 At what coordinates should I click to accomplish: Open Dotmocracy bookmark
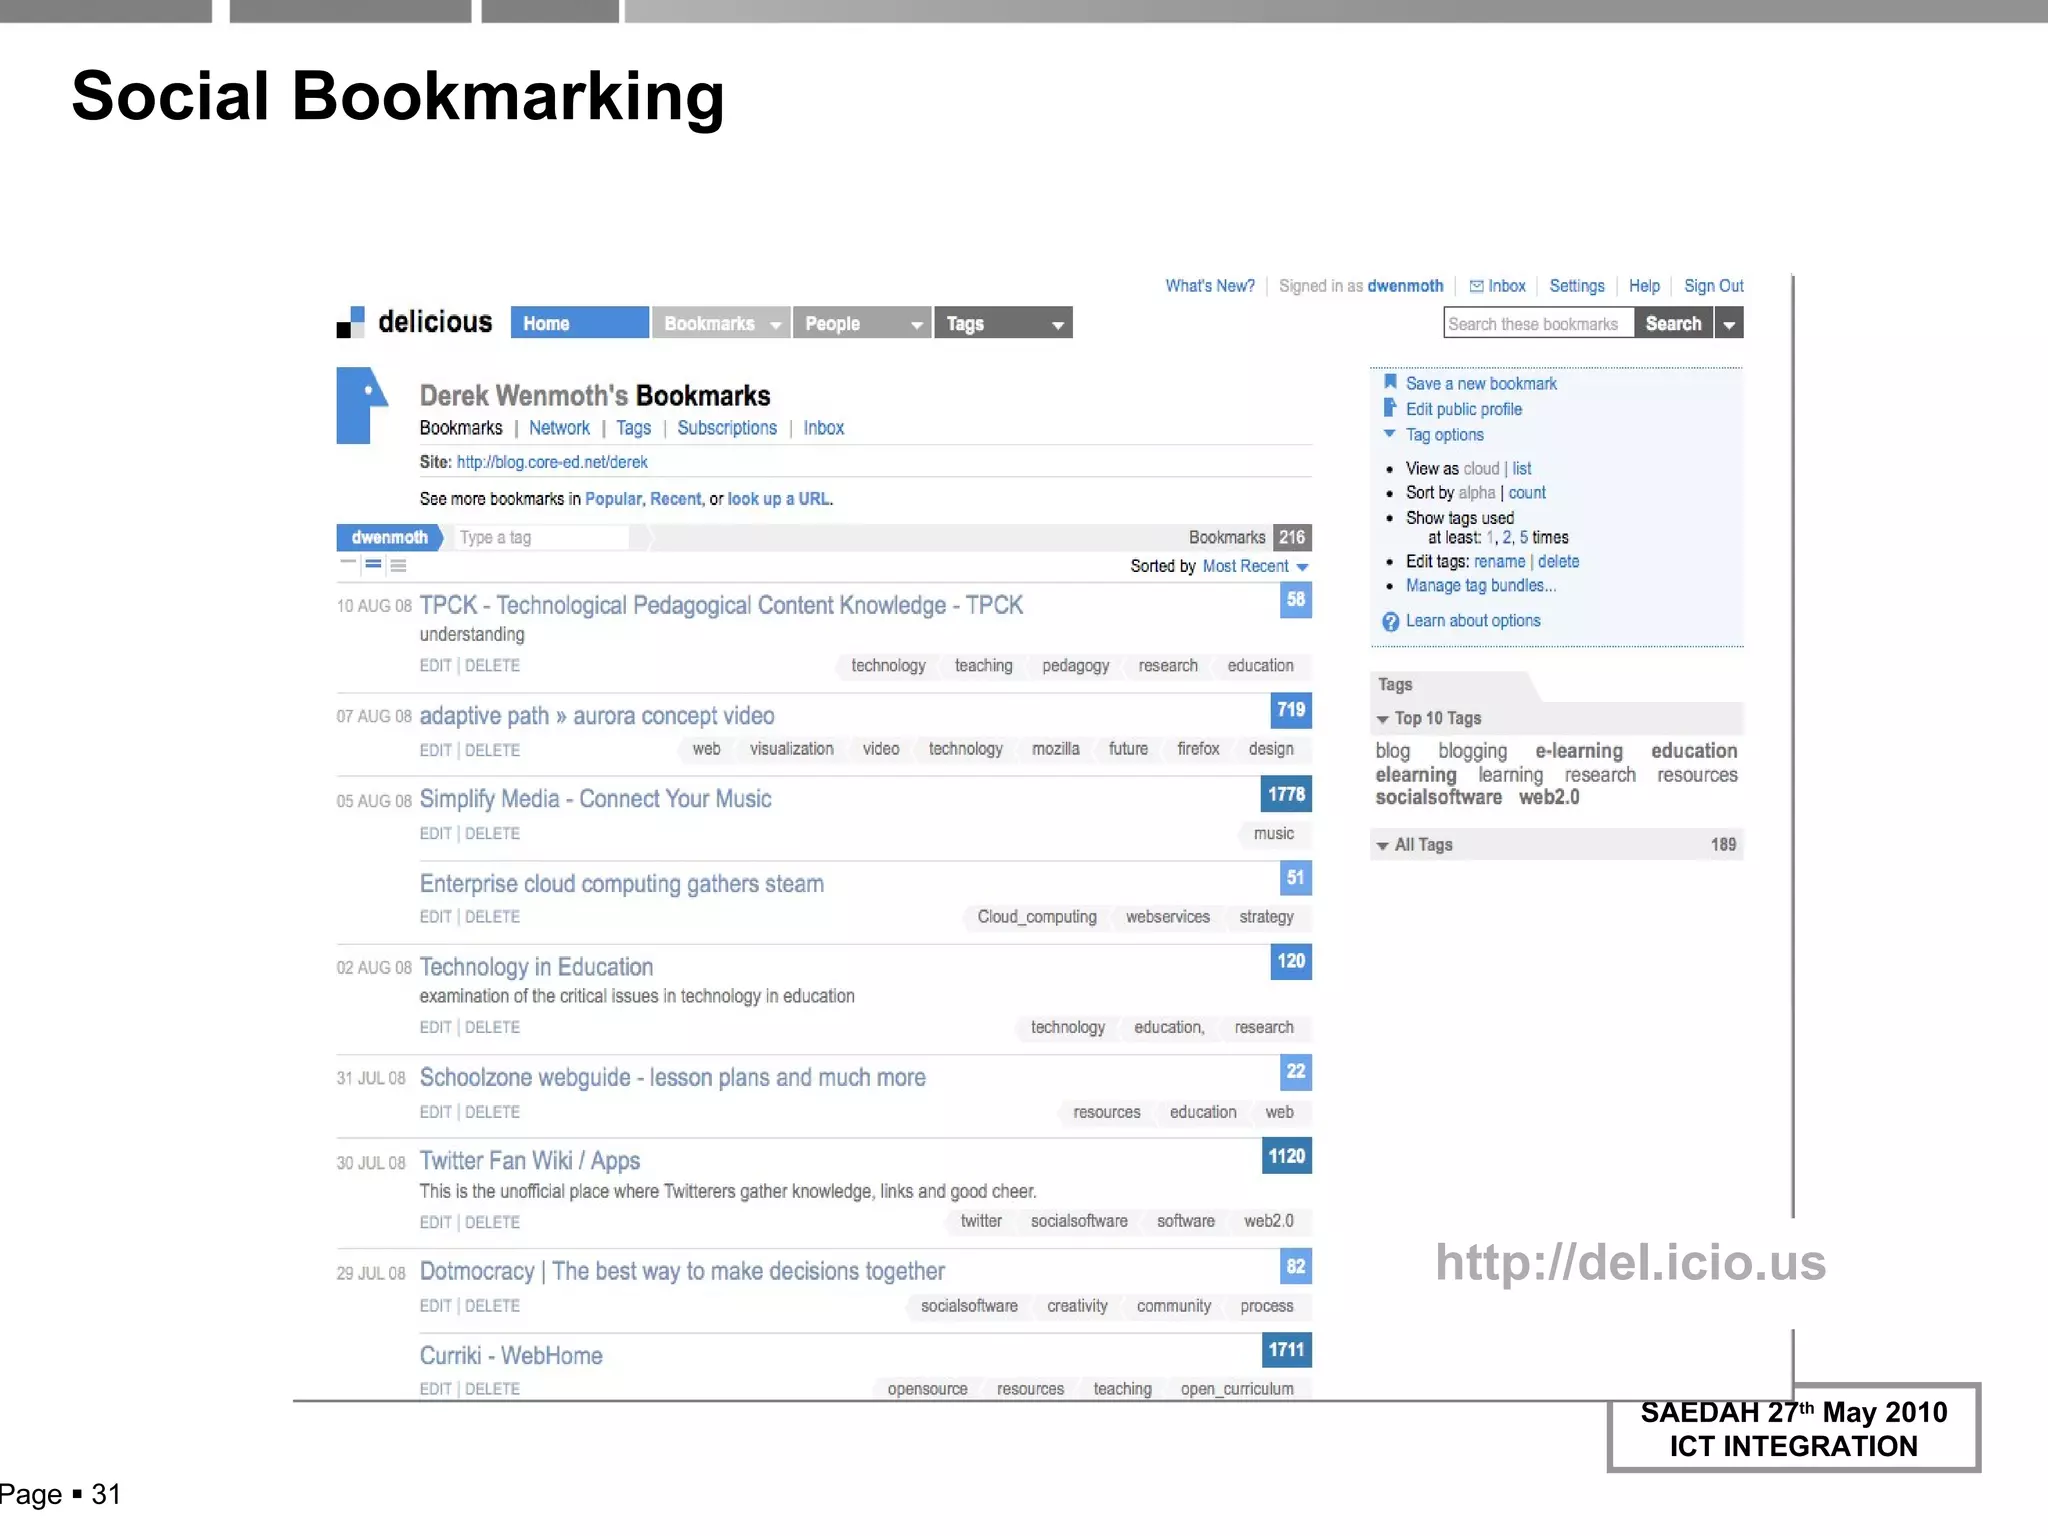[x=682, y=1271]
